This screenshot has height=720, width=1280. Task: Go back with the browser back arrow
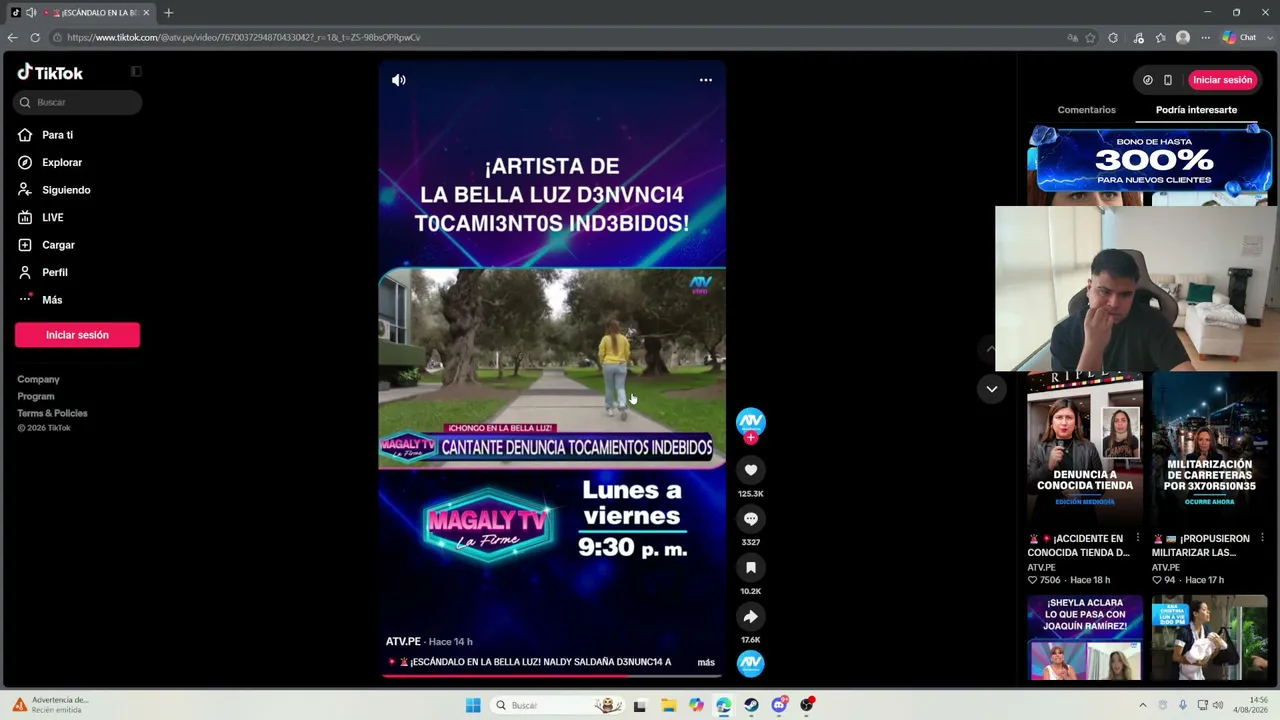point(12,37)
